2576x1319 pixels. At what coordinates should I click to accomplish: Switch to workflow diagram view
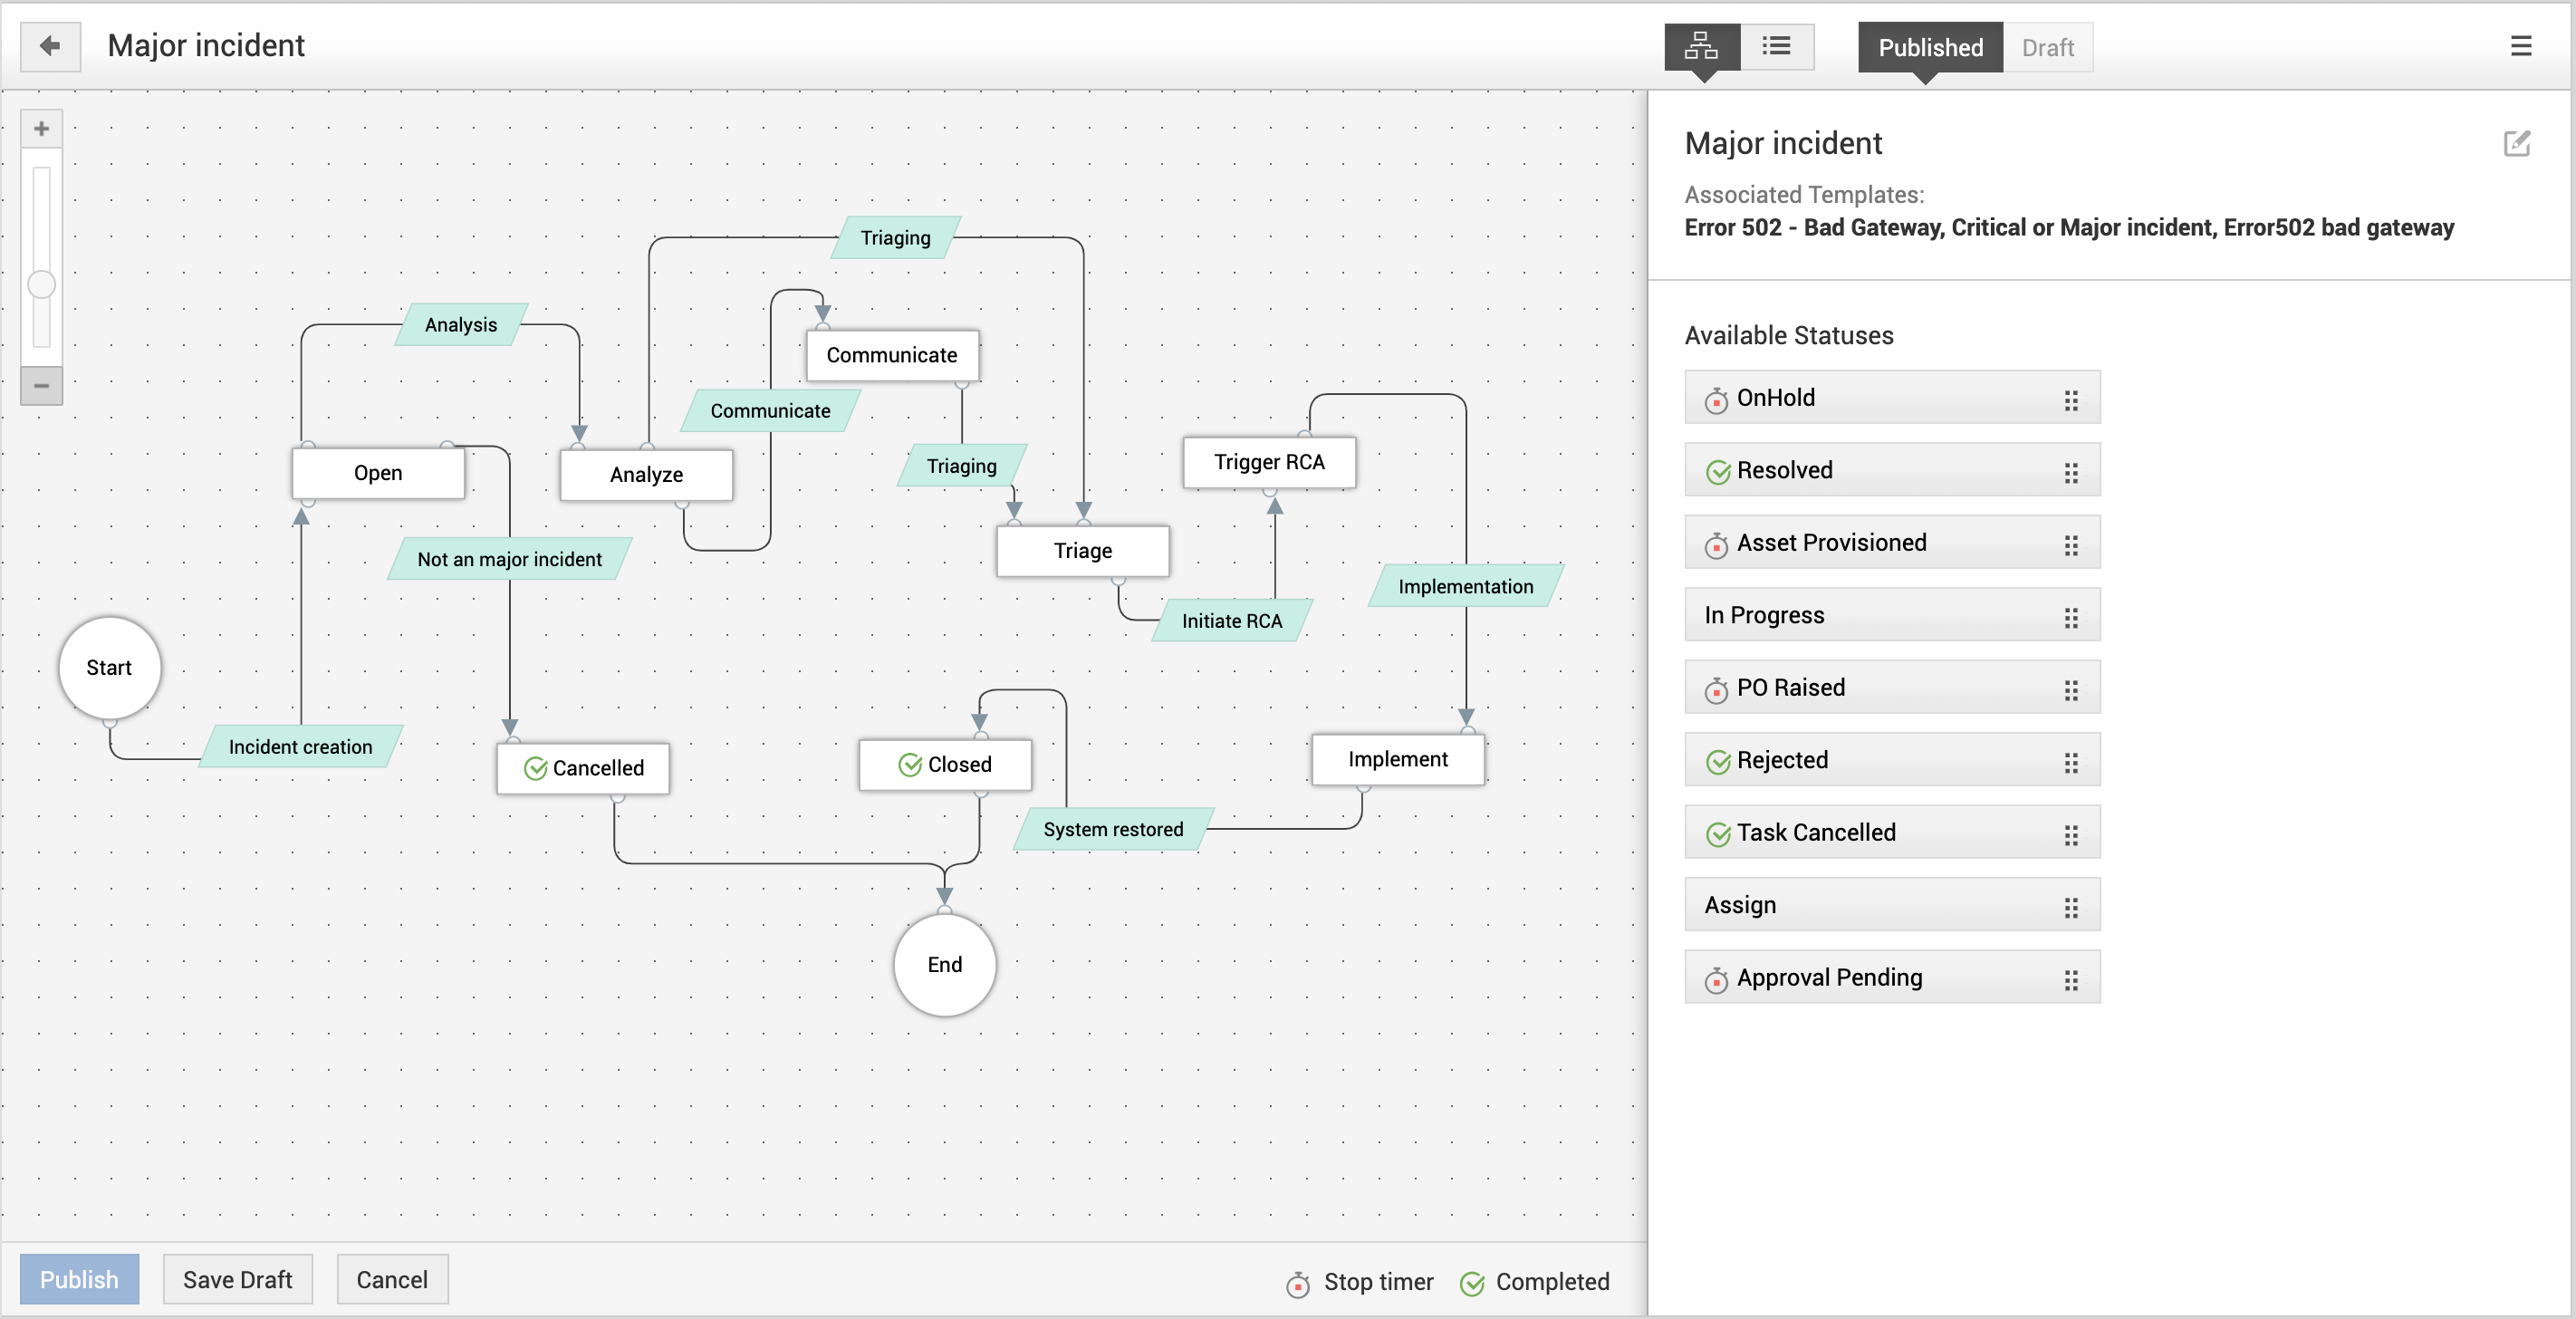(x=1701, y=46)
